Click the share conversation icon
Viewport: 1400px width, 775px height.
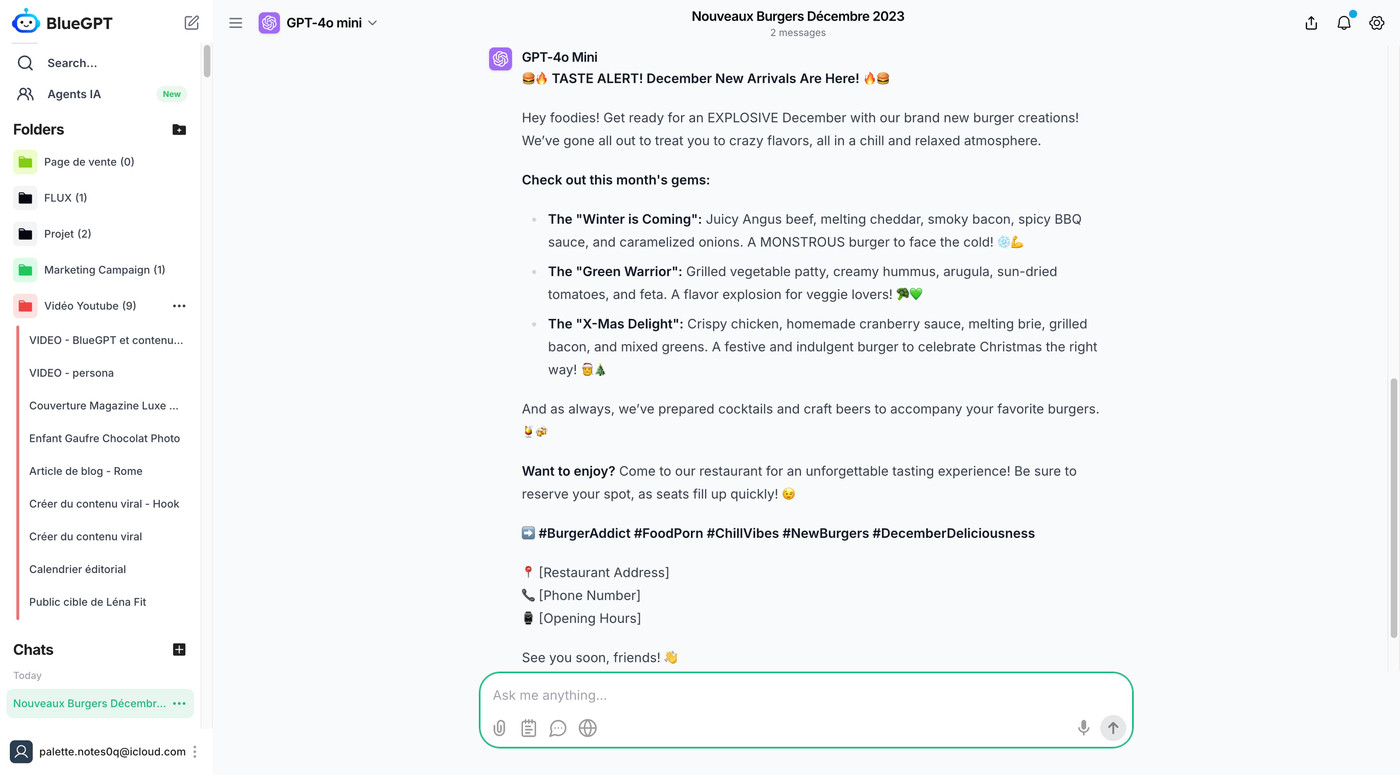pos(1311,23)
